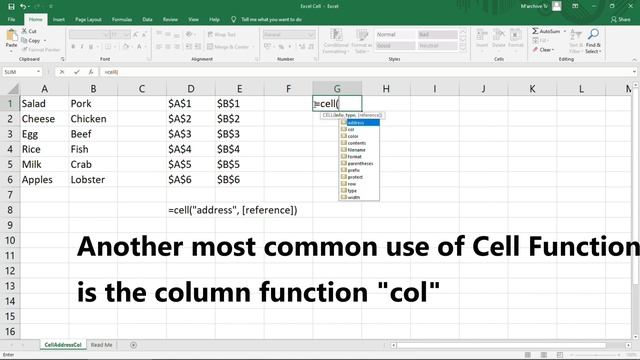Switch to the Page Layout tab

pos(88,19)
